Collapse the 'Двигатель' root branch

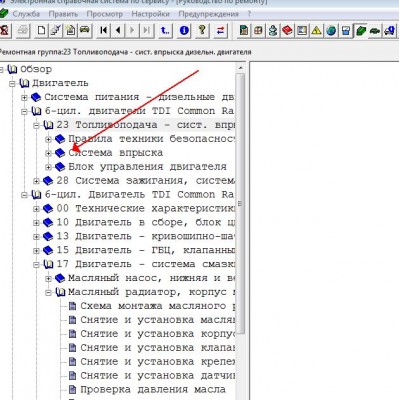tap(12, 83)
